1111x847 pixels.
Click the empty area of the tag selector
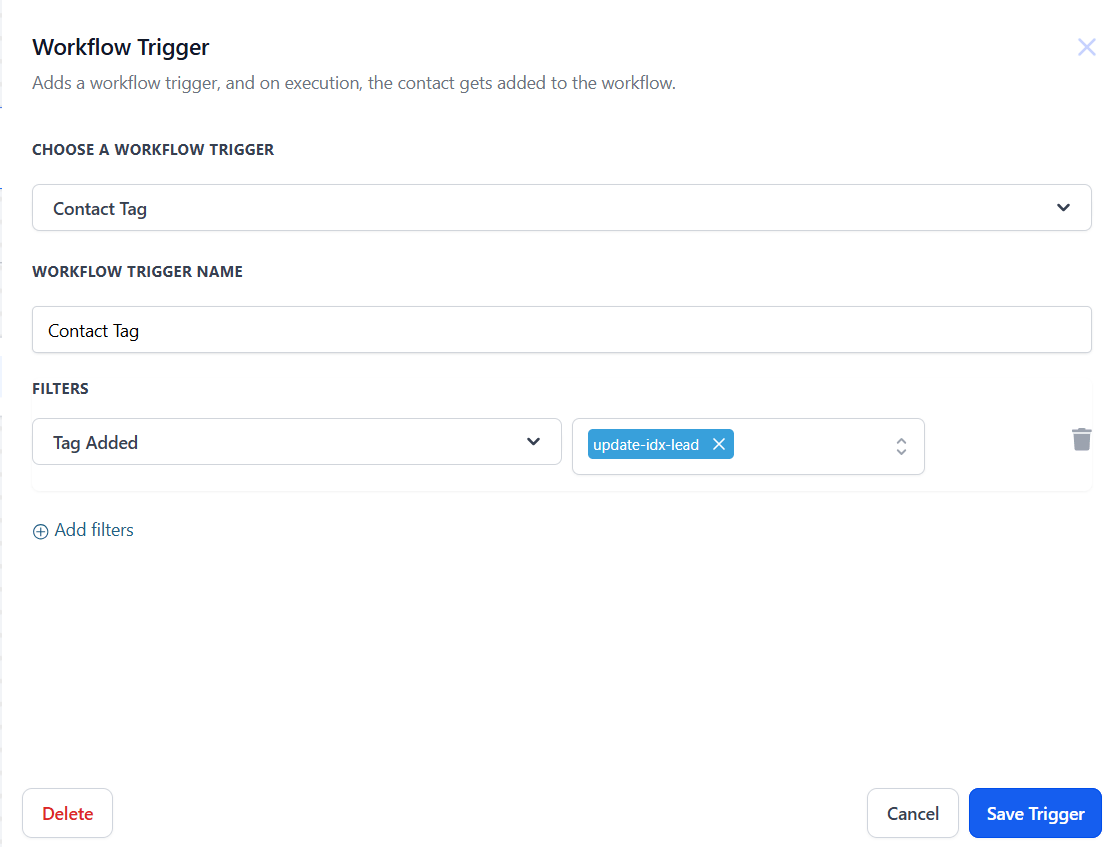tap(810, 446)
